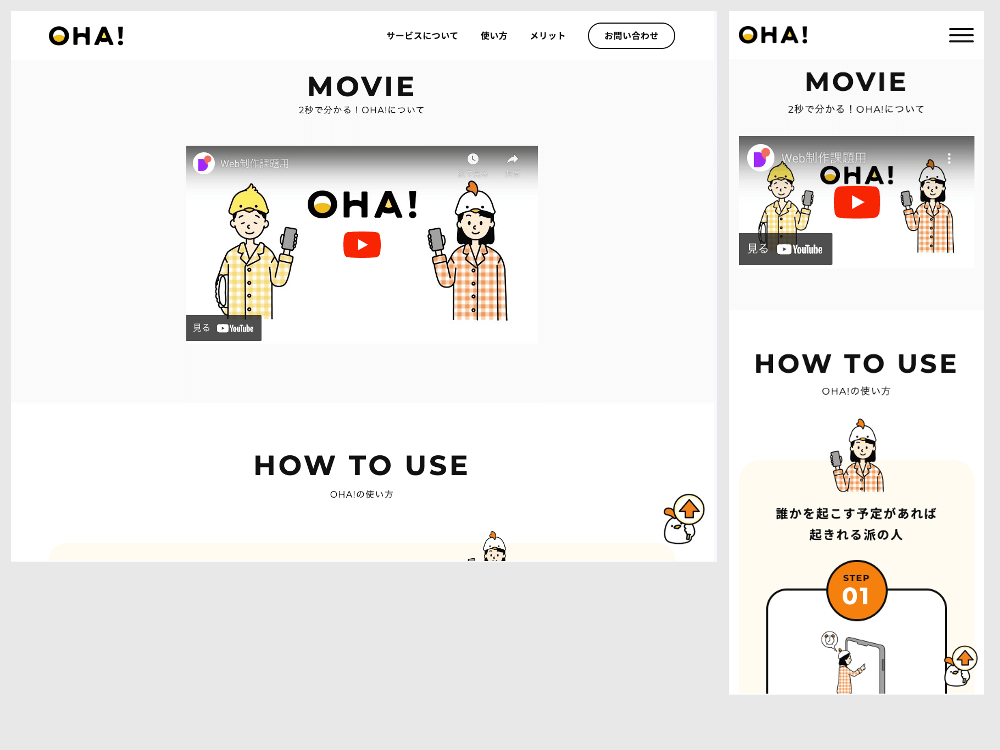Select the メリット navigation link

click(547, 36)
